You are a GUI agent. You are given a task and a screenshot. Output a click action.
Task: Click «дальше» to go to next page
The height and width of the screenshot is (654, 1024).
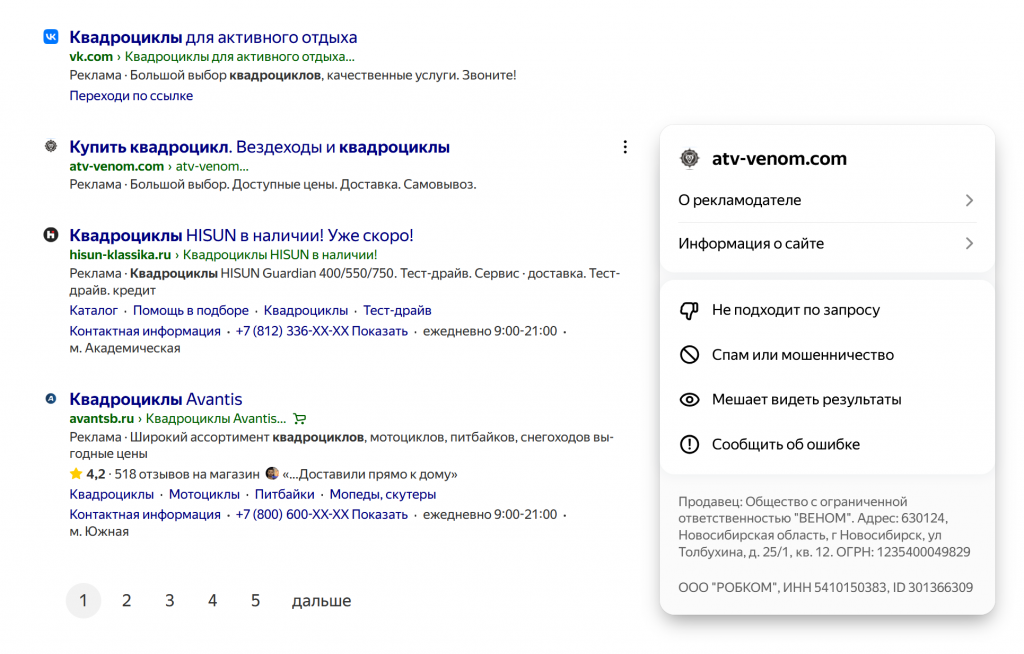(x=321, y=601)
